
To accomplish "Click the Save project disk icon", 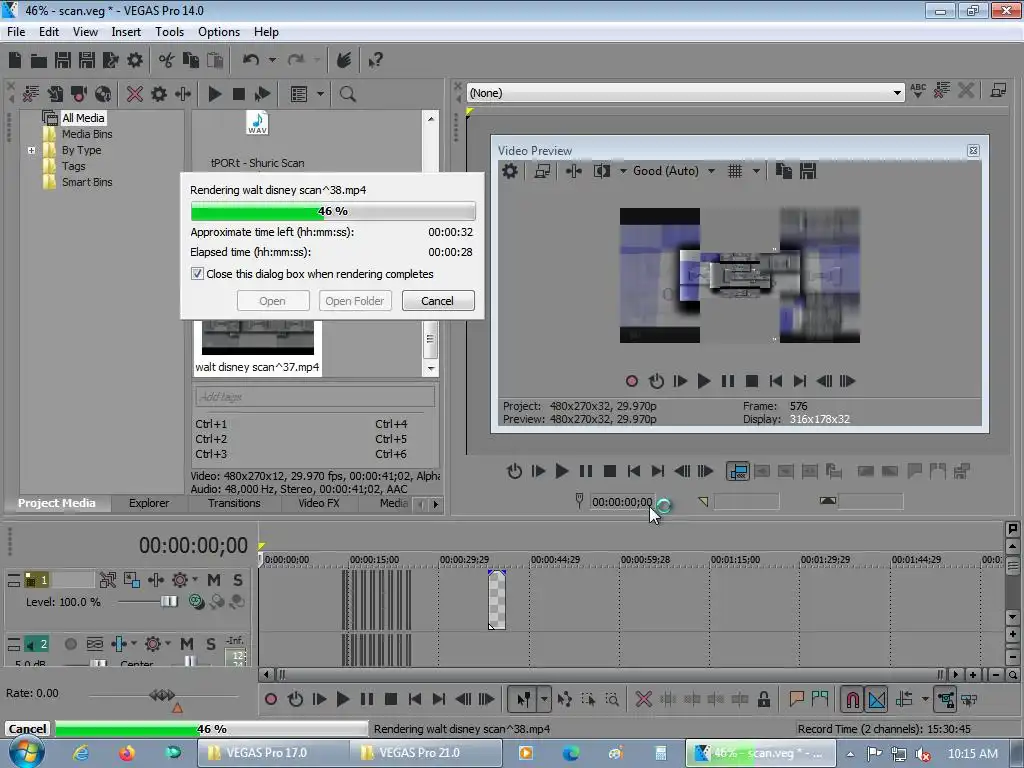I will tap(63, 61).
